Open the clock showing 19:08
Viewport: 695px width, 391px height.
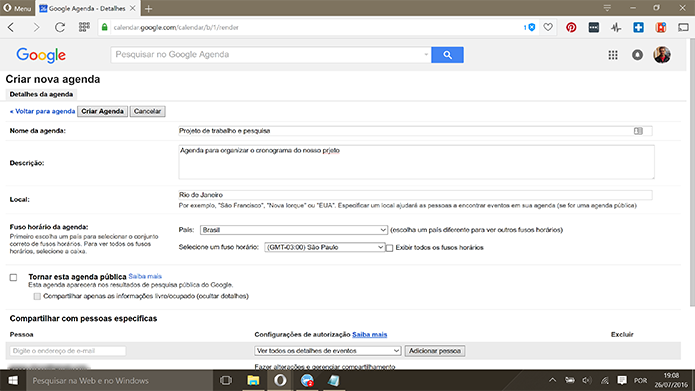click(672, 380)
